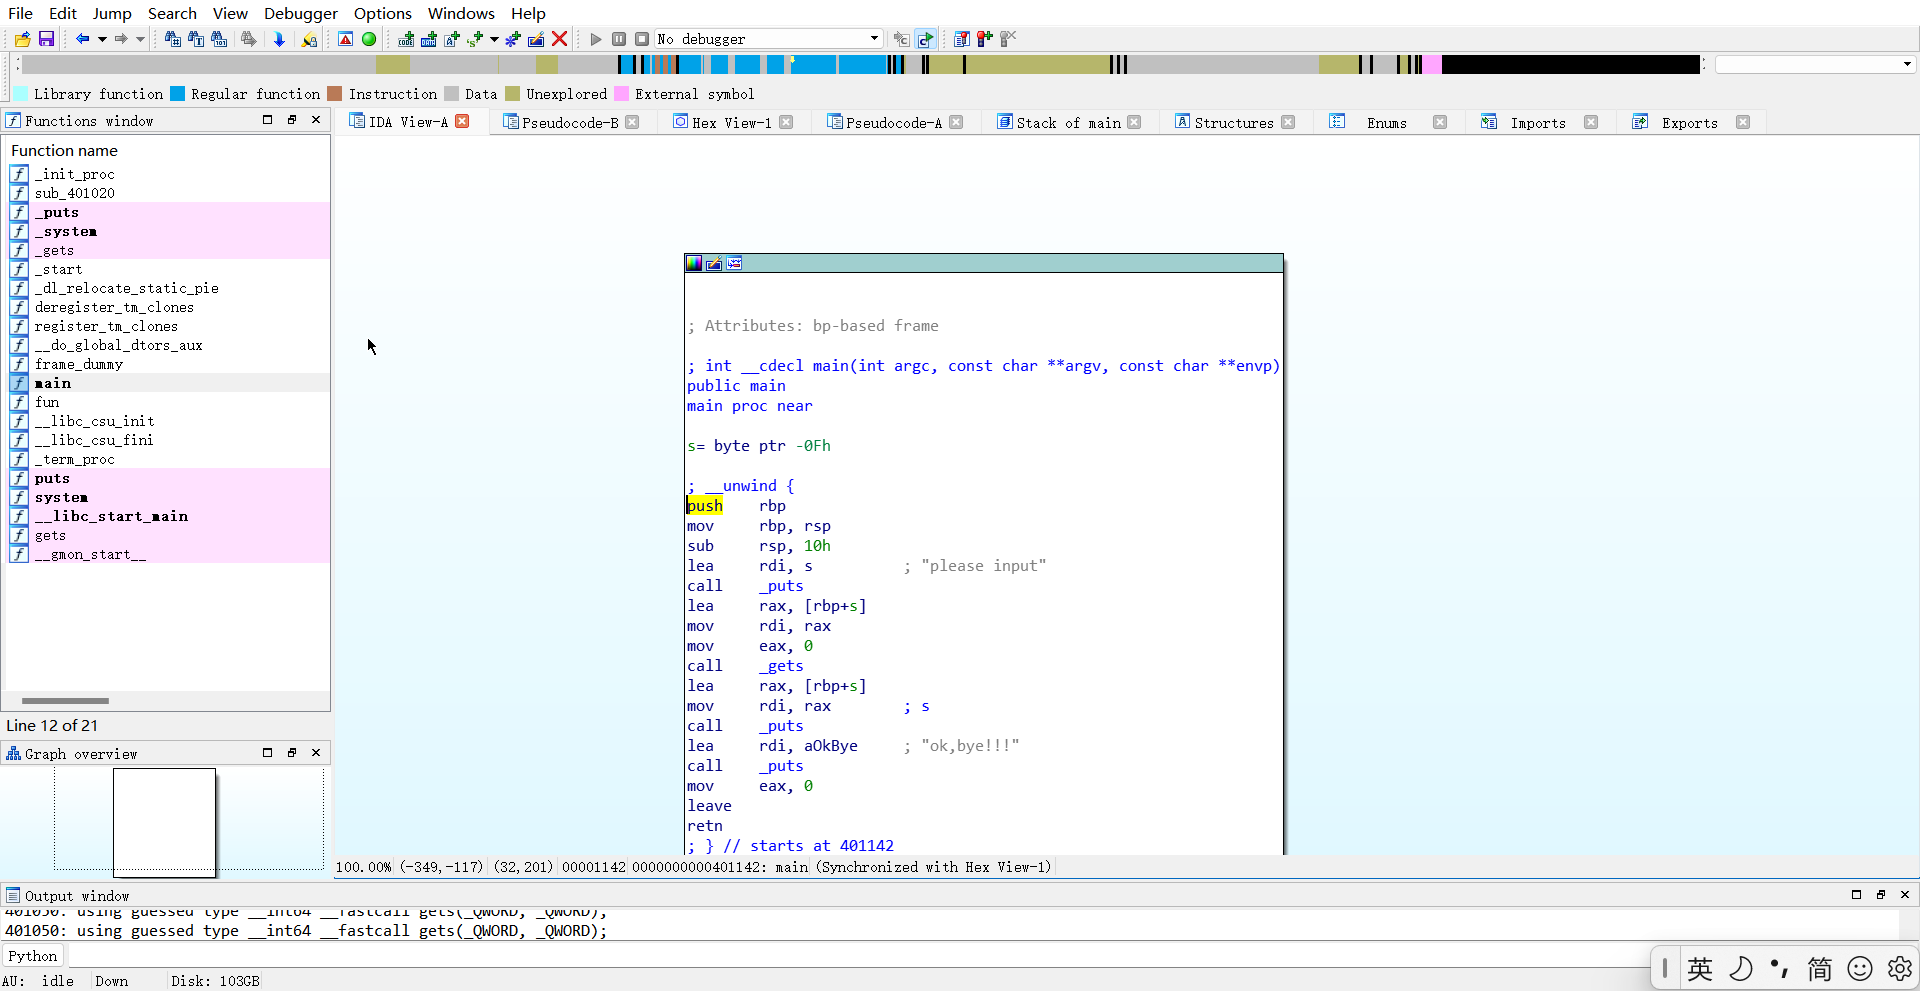
Task: Switch to the Hex View-1 tab
Action: [732, 123]
